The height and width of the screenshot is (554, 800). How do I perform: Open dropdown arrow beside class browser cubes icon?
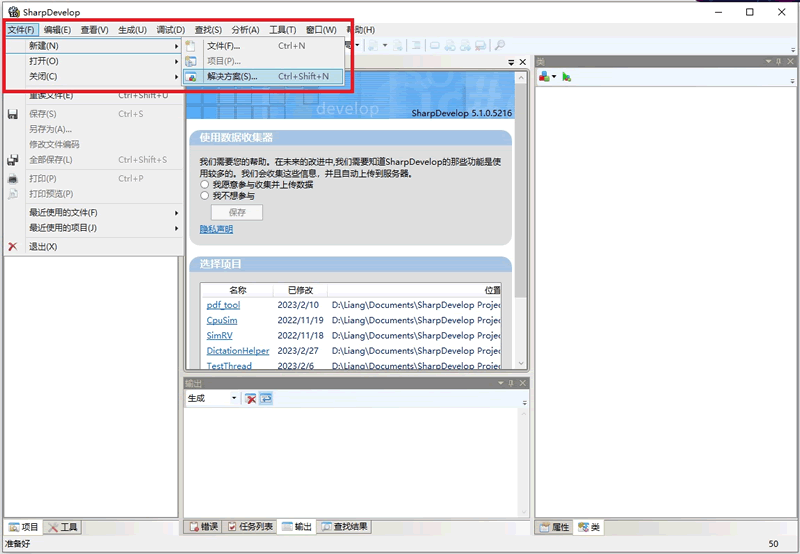point(554,77)
